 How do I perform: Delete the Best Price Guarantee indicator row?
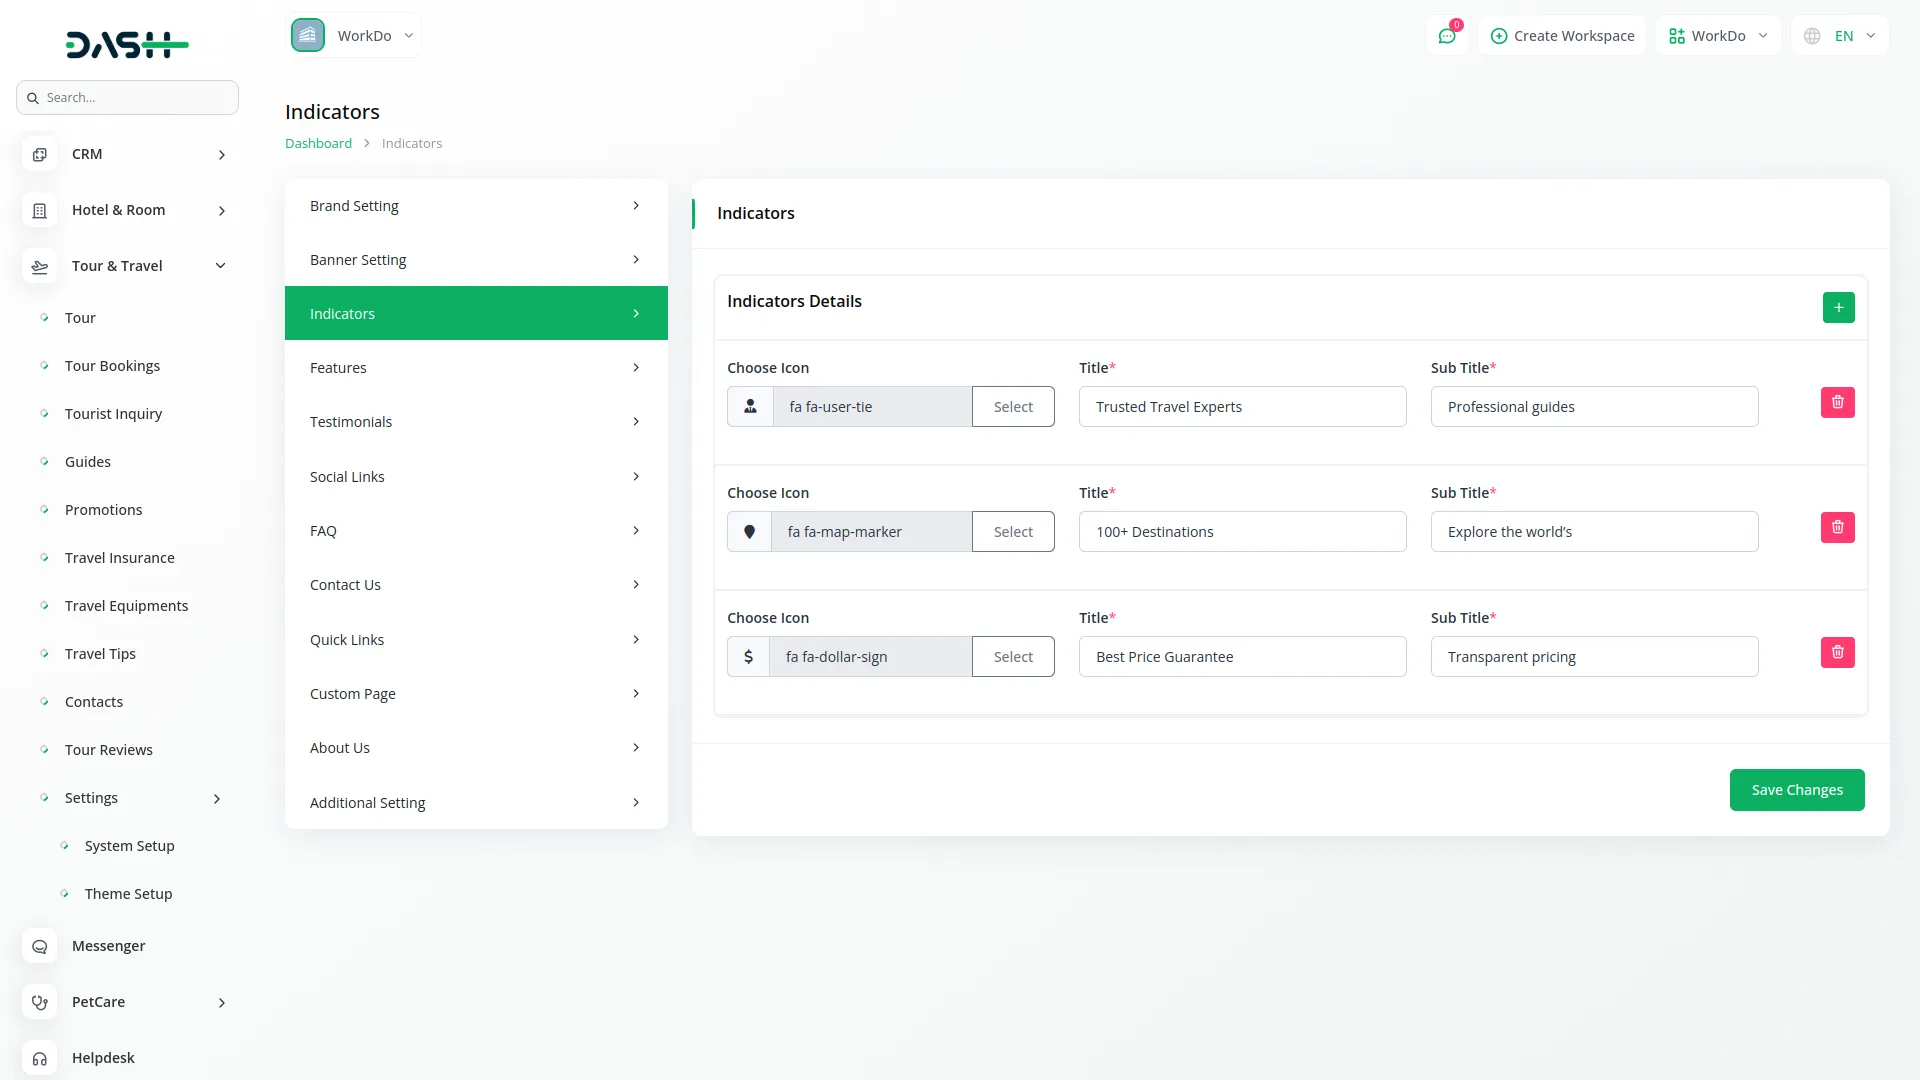coord(1837,652)
